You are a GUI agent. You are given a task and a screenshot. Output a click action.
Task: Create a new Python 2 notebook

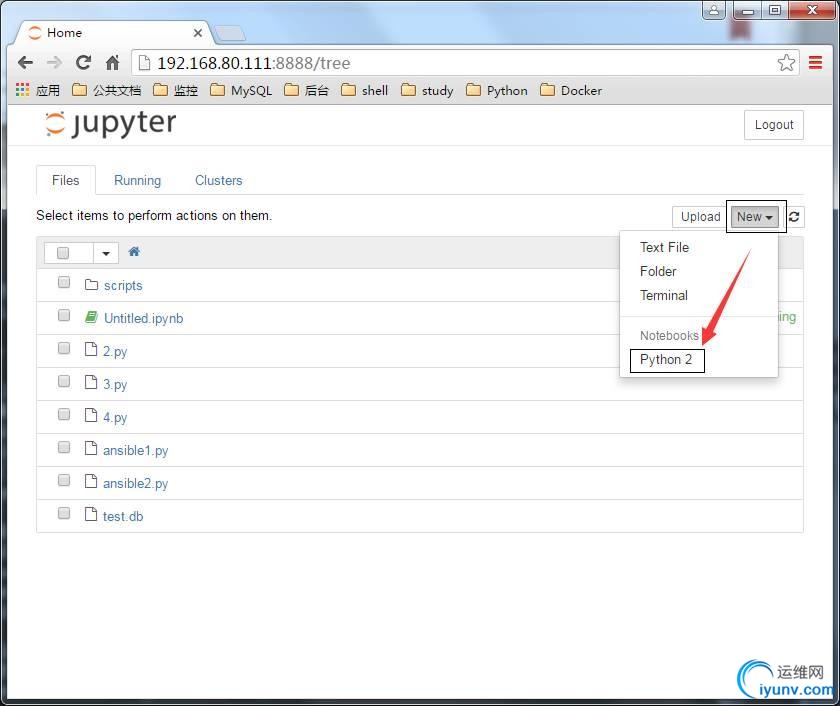(666, 359)
